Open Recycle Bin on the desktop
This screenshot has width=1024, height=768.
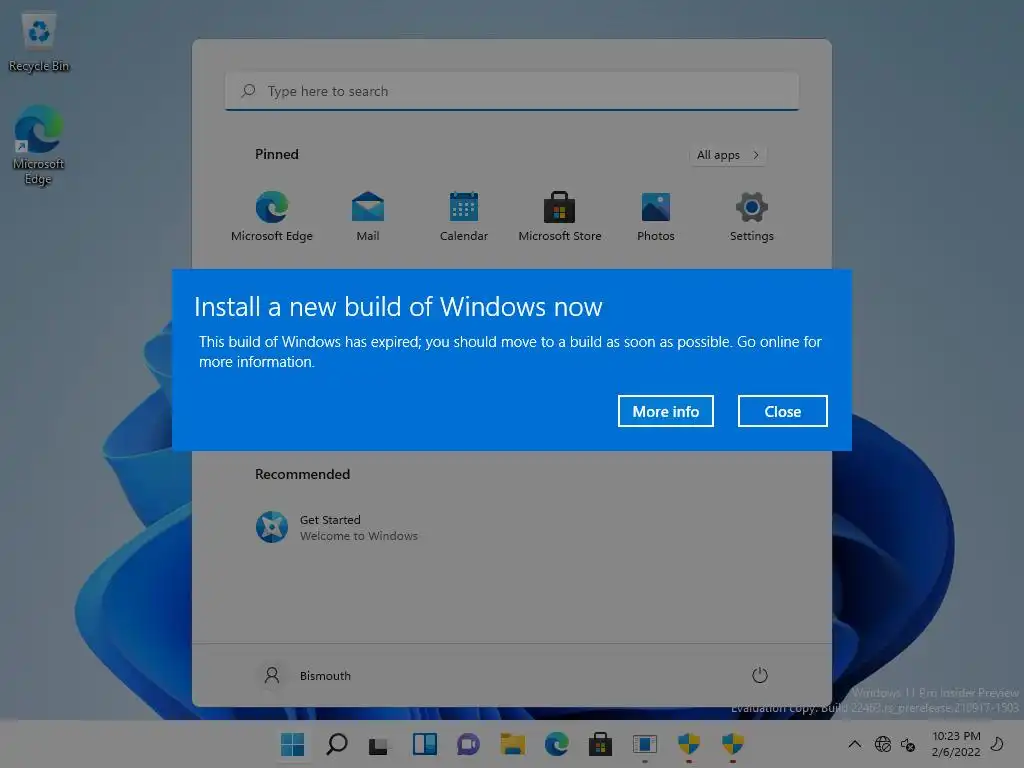(x=39, y=42)
